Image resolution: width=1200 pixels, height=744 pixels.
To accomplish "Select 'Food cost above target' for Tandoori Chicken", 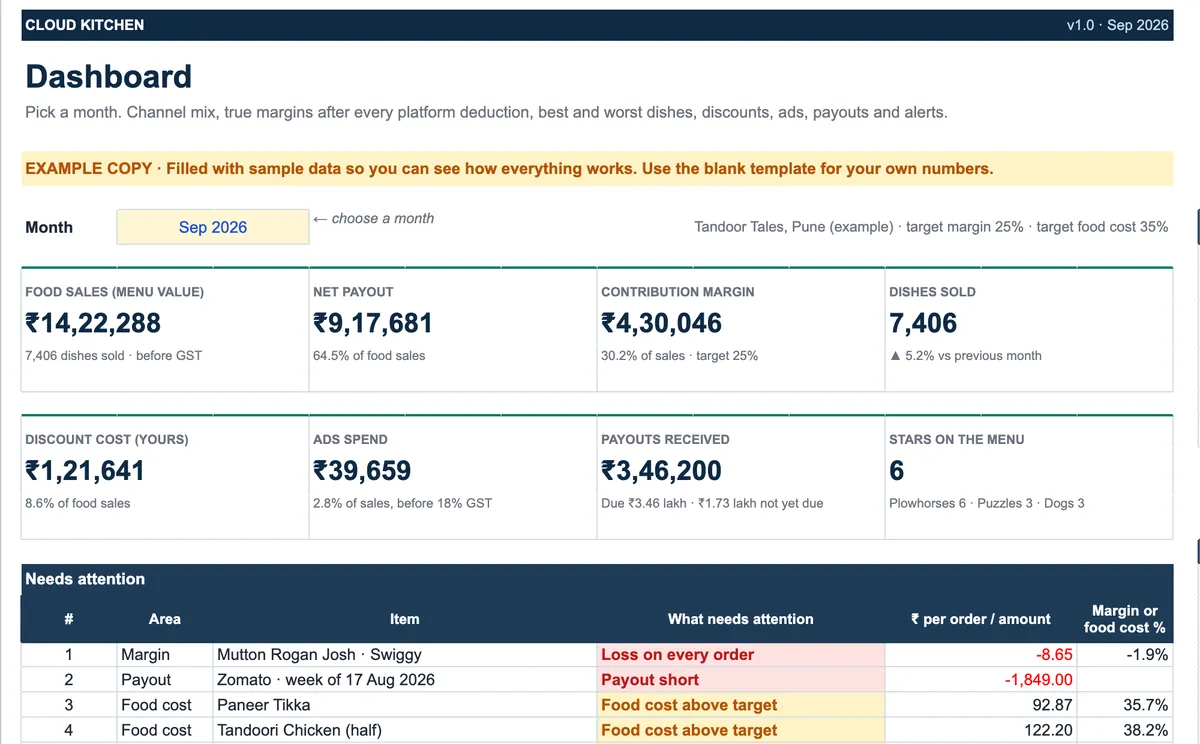I will pyautogui.click(x=740, y=730).
